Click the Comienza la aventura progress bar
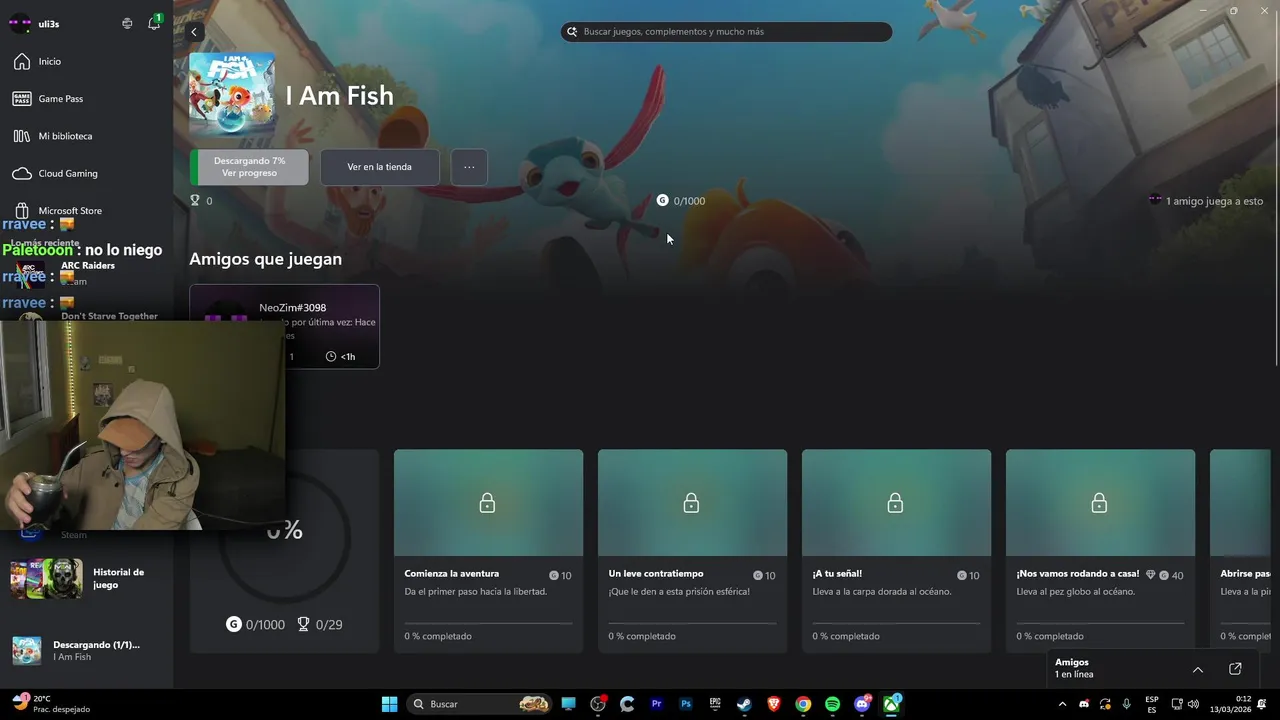This screenshot has height=720, width=1280. coord(488,623)
